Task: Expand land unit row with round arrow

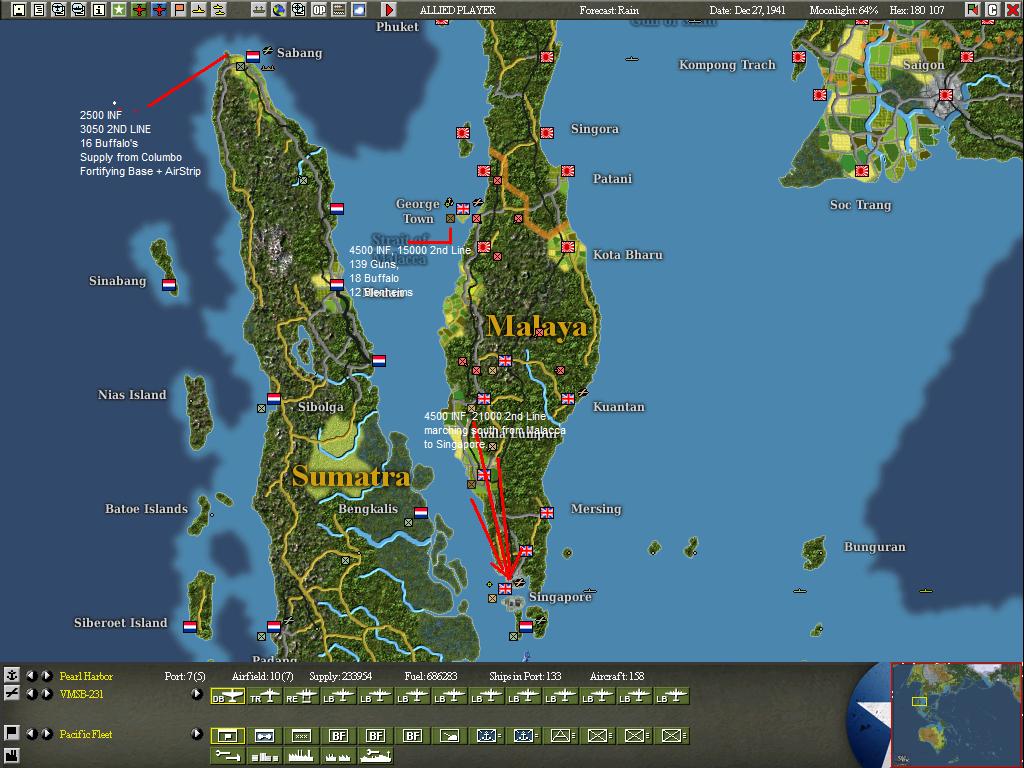Action: (197, 734)
